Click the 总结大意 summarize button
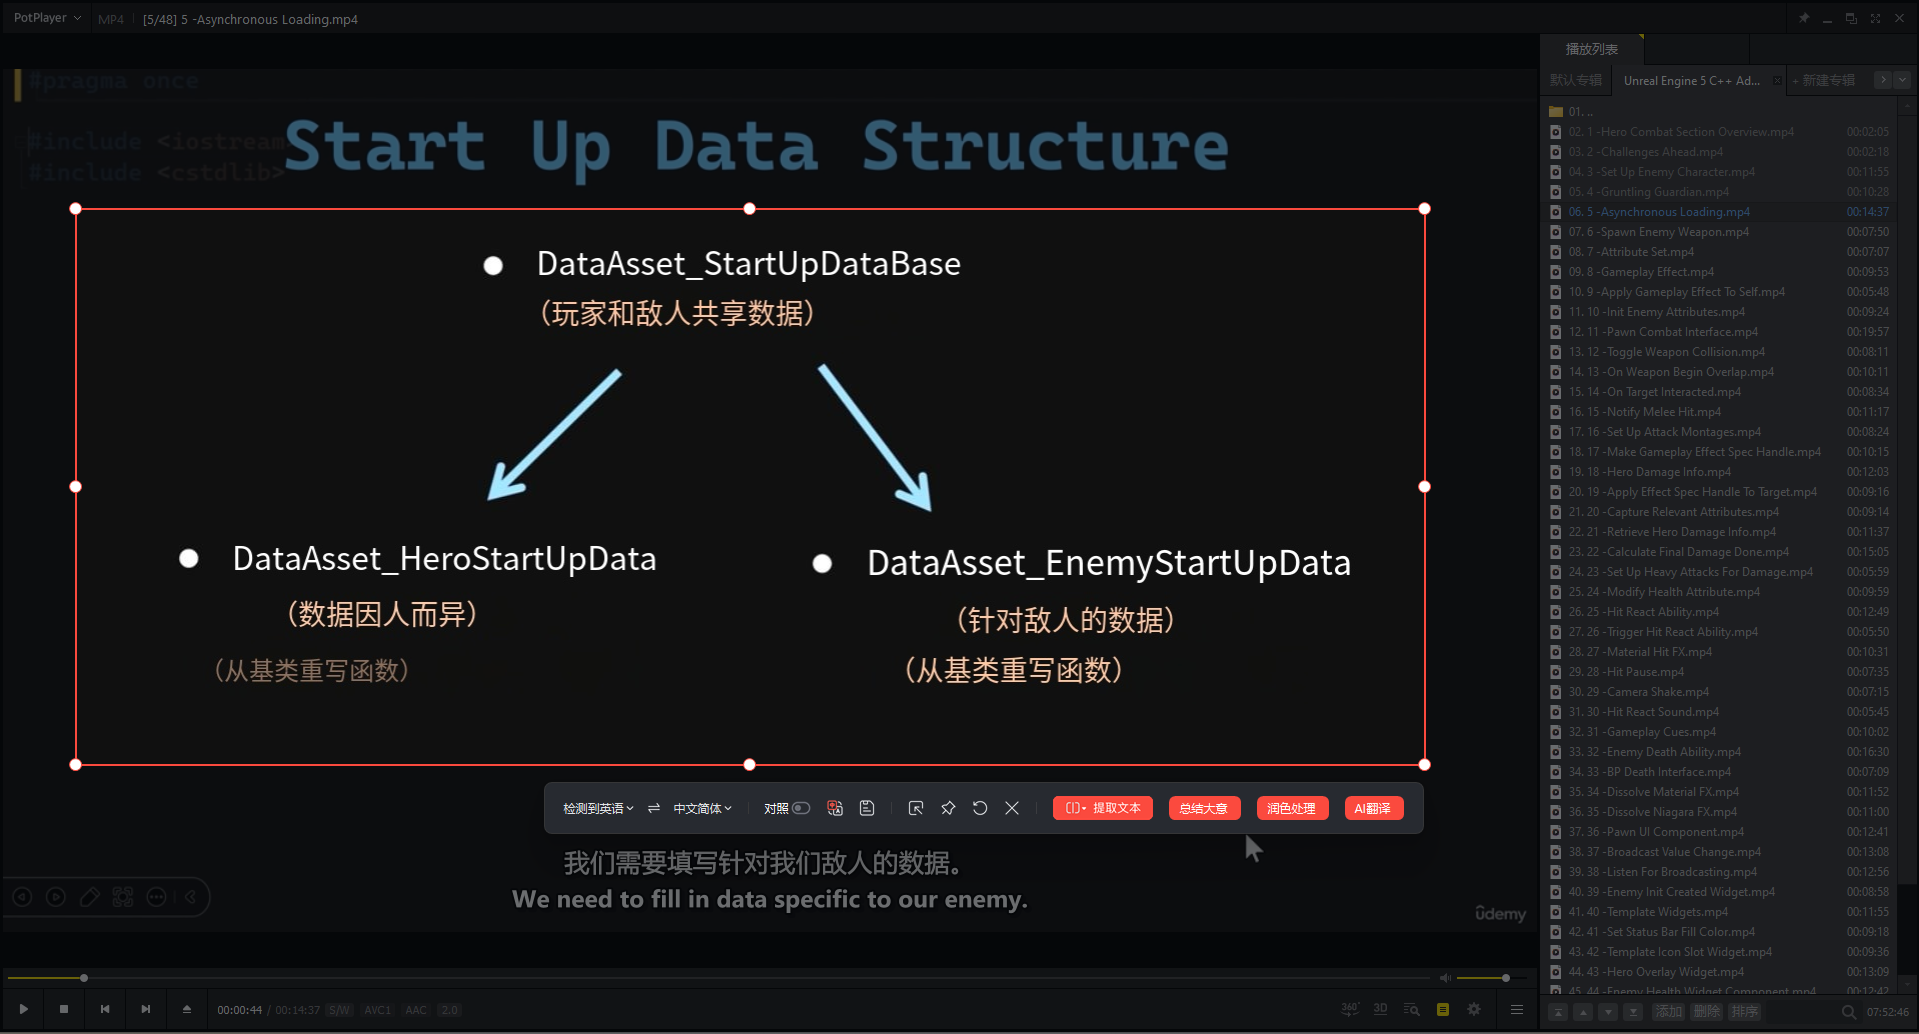 click(x=1204, y=808)
